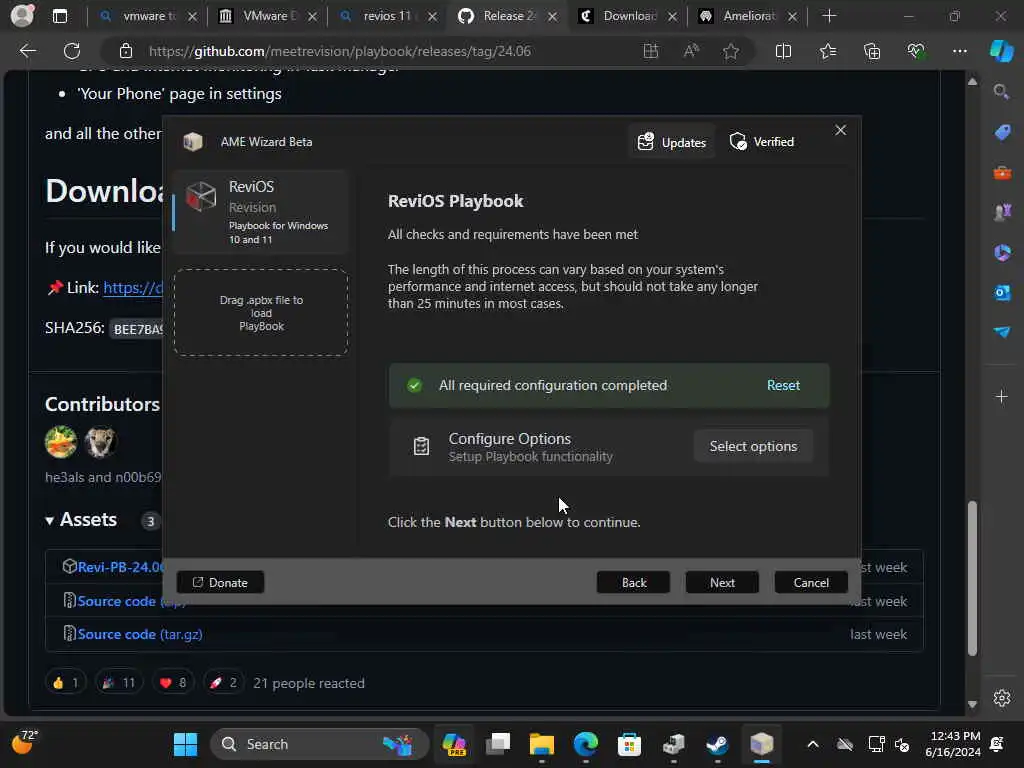
Task: Click the taskbar Search box
Action: coord(319,744)
